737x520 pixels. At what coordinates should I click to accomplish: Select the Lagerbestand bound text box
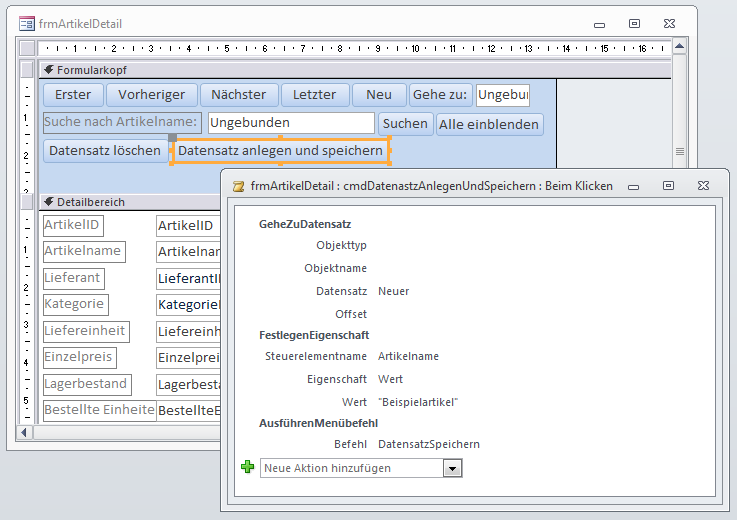coord(188,385)
